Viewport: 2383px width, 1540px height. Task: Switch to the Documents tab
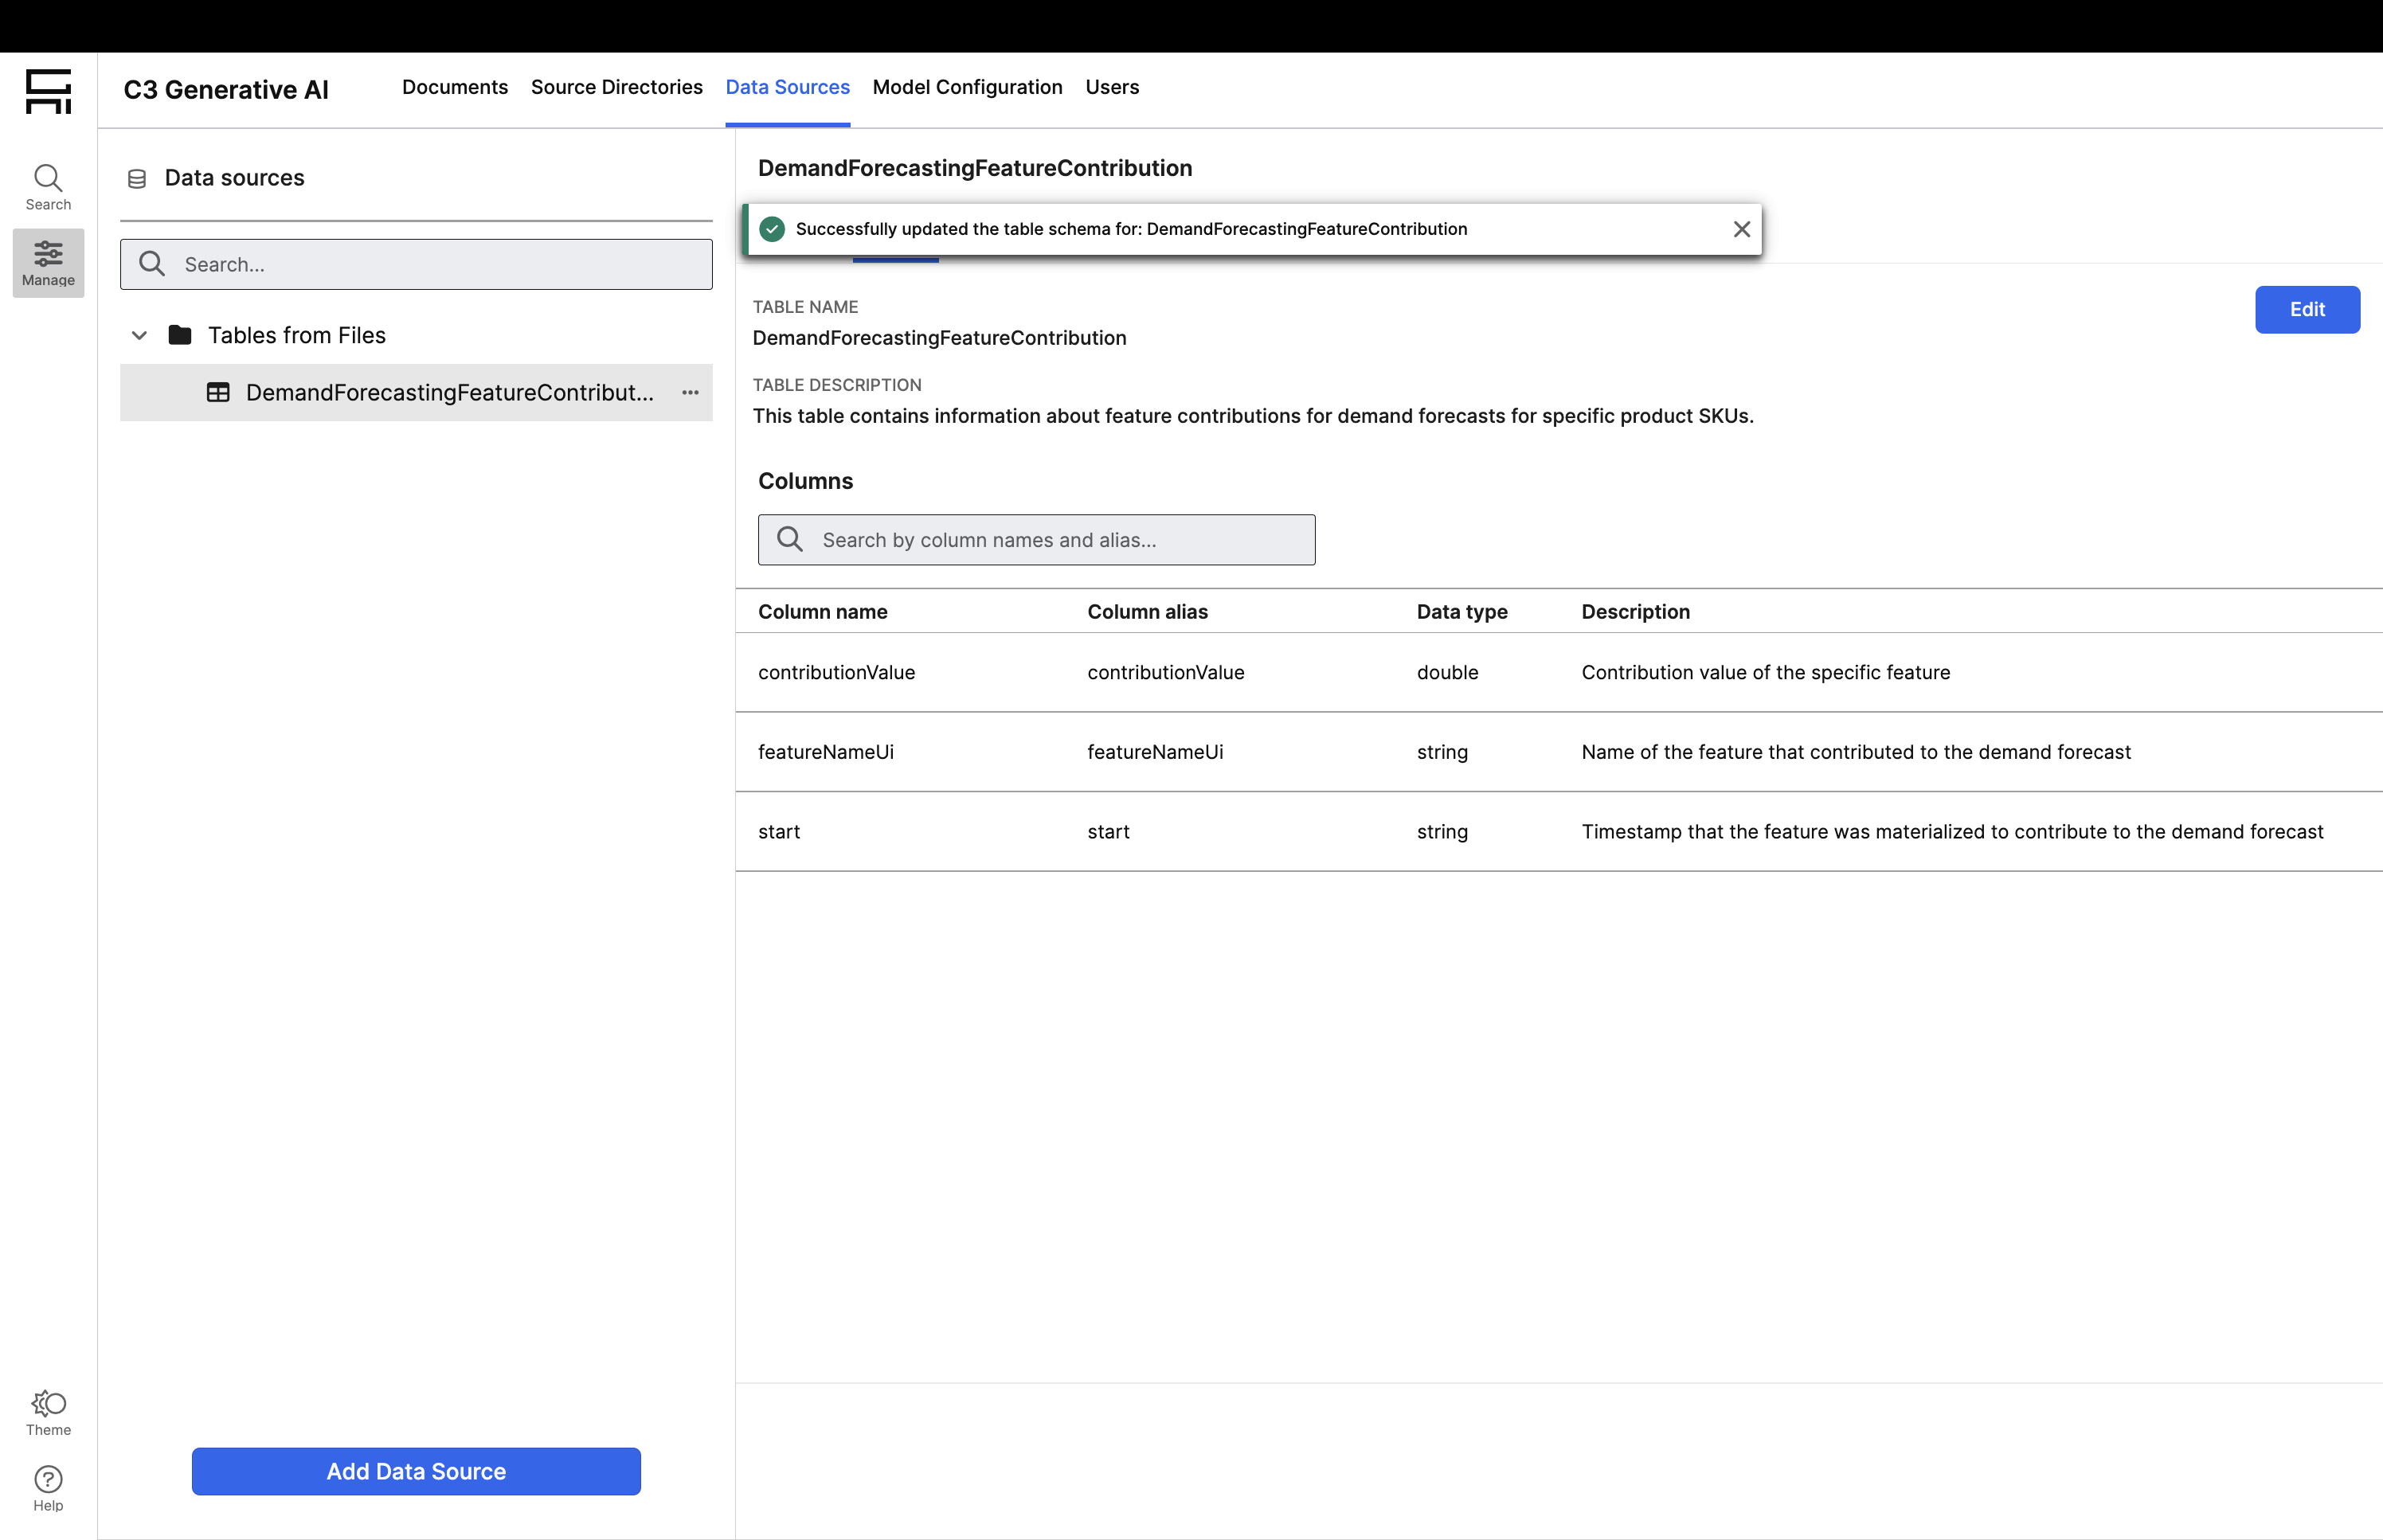point(454,87)
